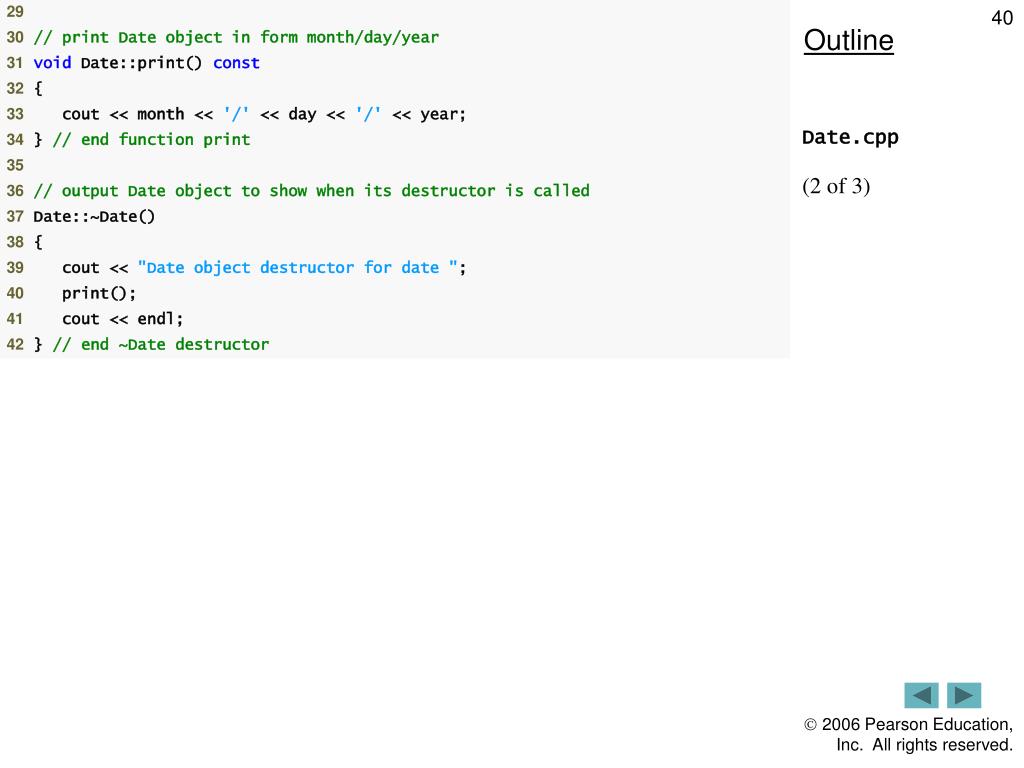This screenshot has width=1024, height=768.
Task: Select "// end ~Date destructor" comment
Action: coord(161,344)
